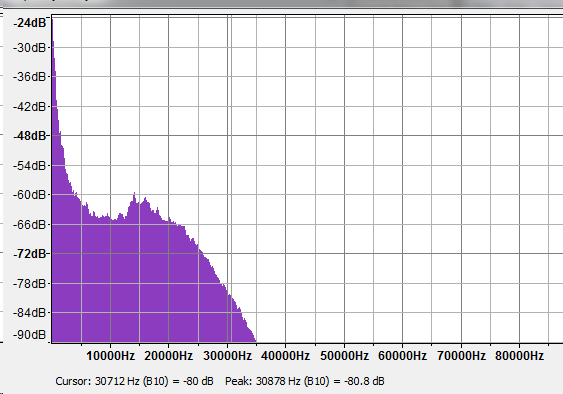
Task: Click the Peak 30878 Hz readout text
Action: 304,381
